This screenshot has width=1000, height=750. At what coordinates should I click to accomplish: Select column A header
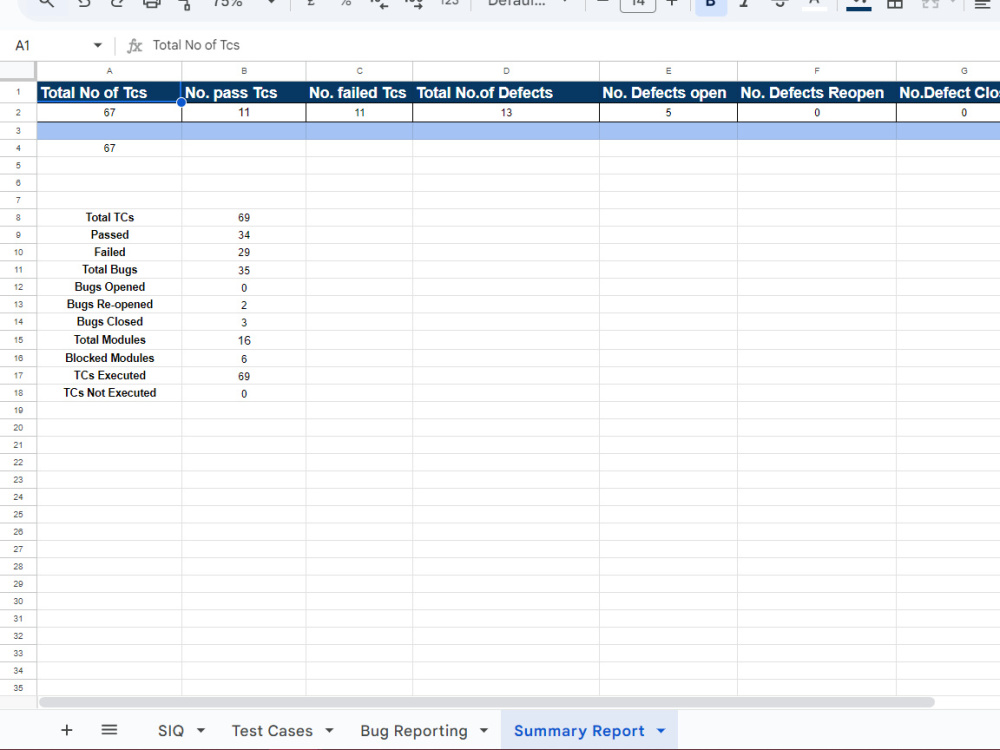[x=109, y=71]
